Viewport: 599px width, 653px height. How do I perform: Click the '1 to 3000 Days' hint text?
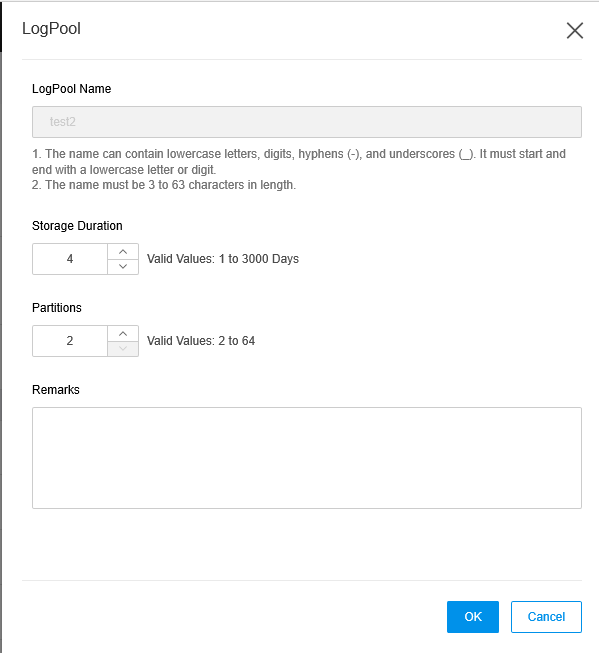coord(259,259)
